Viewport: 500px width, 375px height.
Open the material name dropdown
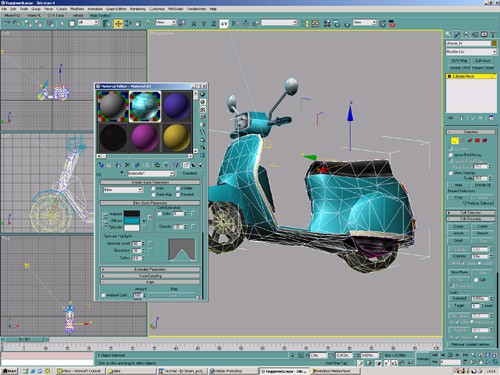pos(151,173)
